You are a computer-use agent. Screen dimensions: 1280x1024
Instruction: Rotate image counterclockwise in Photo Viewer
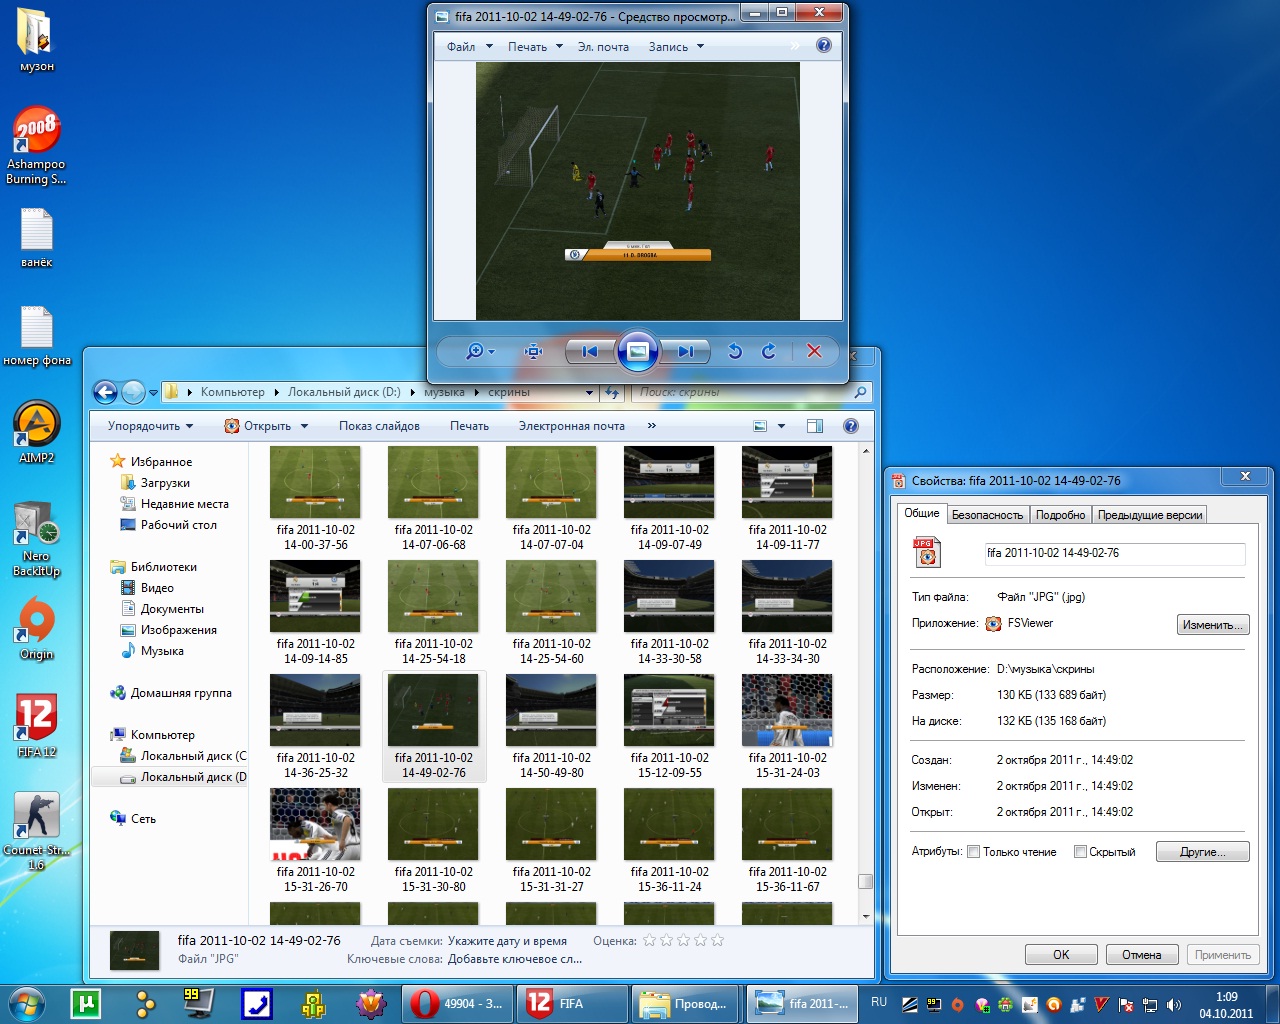point(735,351)
